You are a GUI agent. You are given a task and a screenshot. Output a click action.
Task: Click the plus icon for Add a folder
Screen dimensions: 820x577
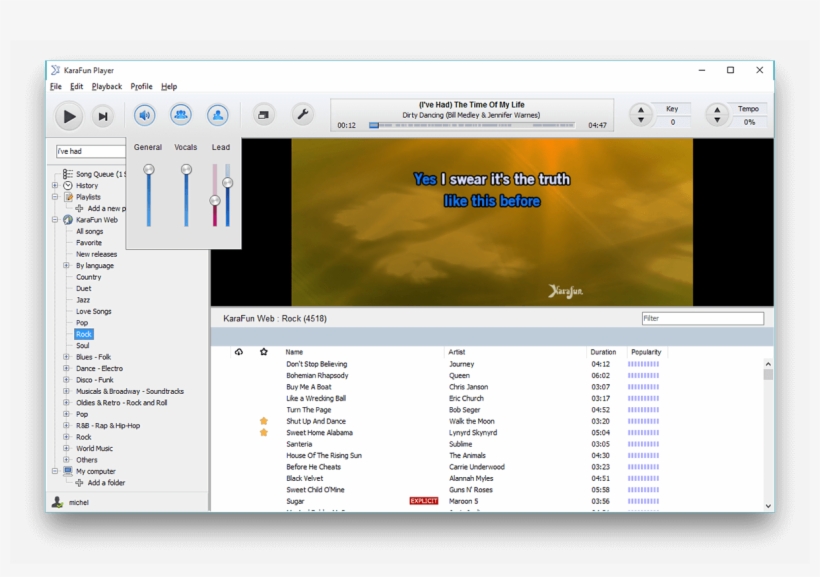[79, 482]
